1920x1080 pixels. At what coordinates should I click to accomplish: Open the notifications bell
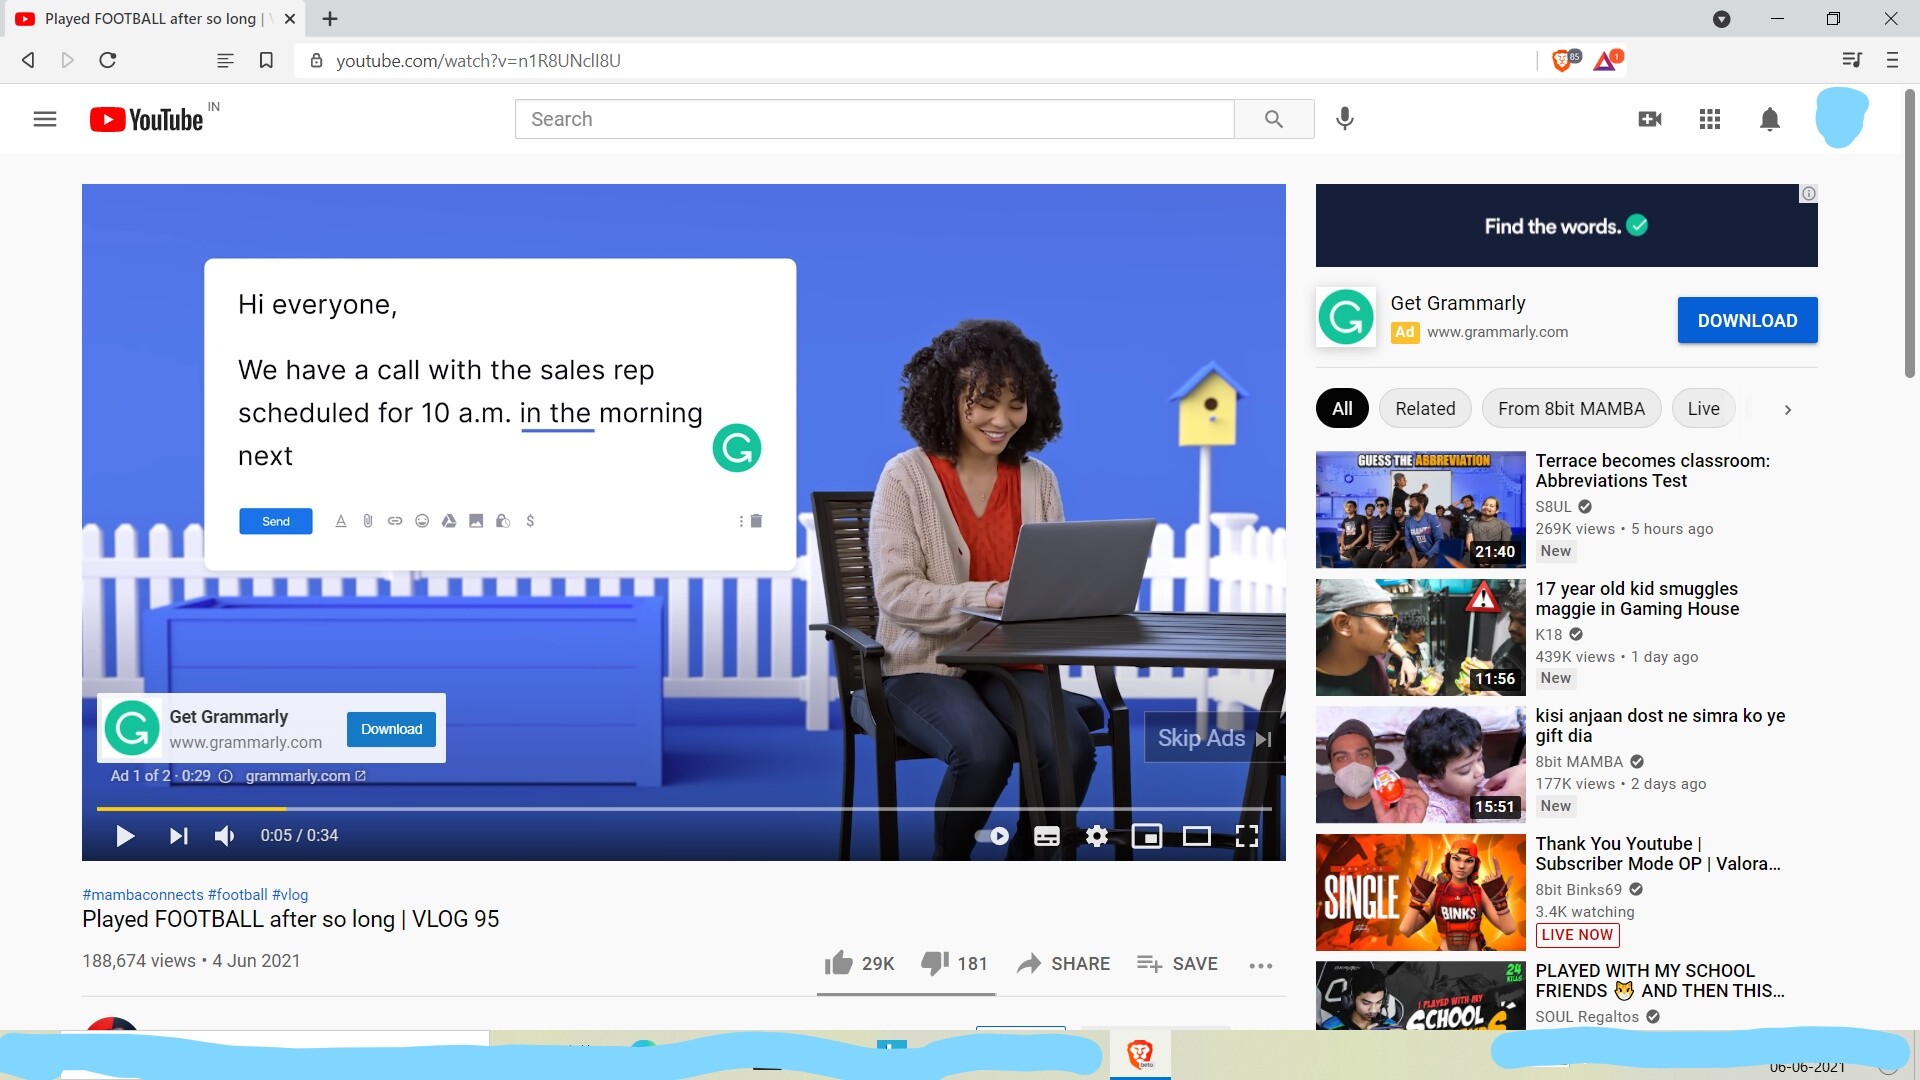click(1769, 119)
